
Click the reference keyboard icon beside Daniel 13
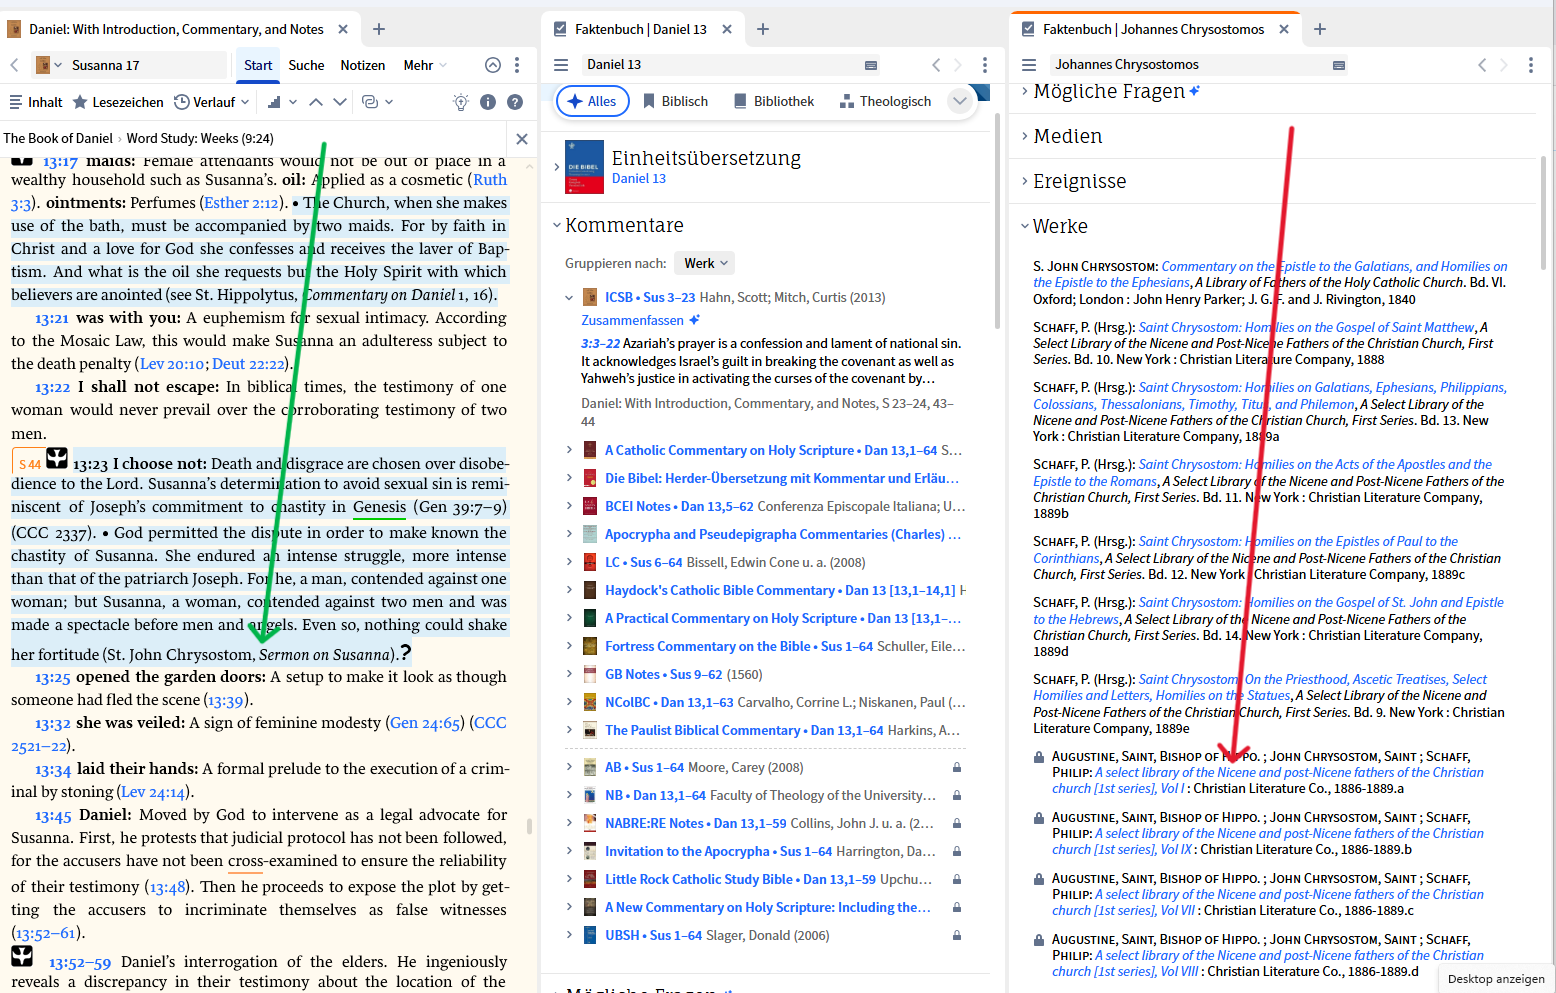871,64
